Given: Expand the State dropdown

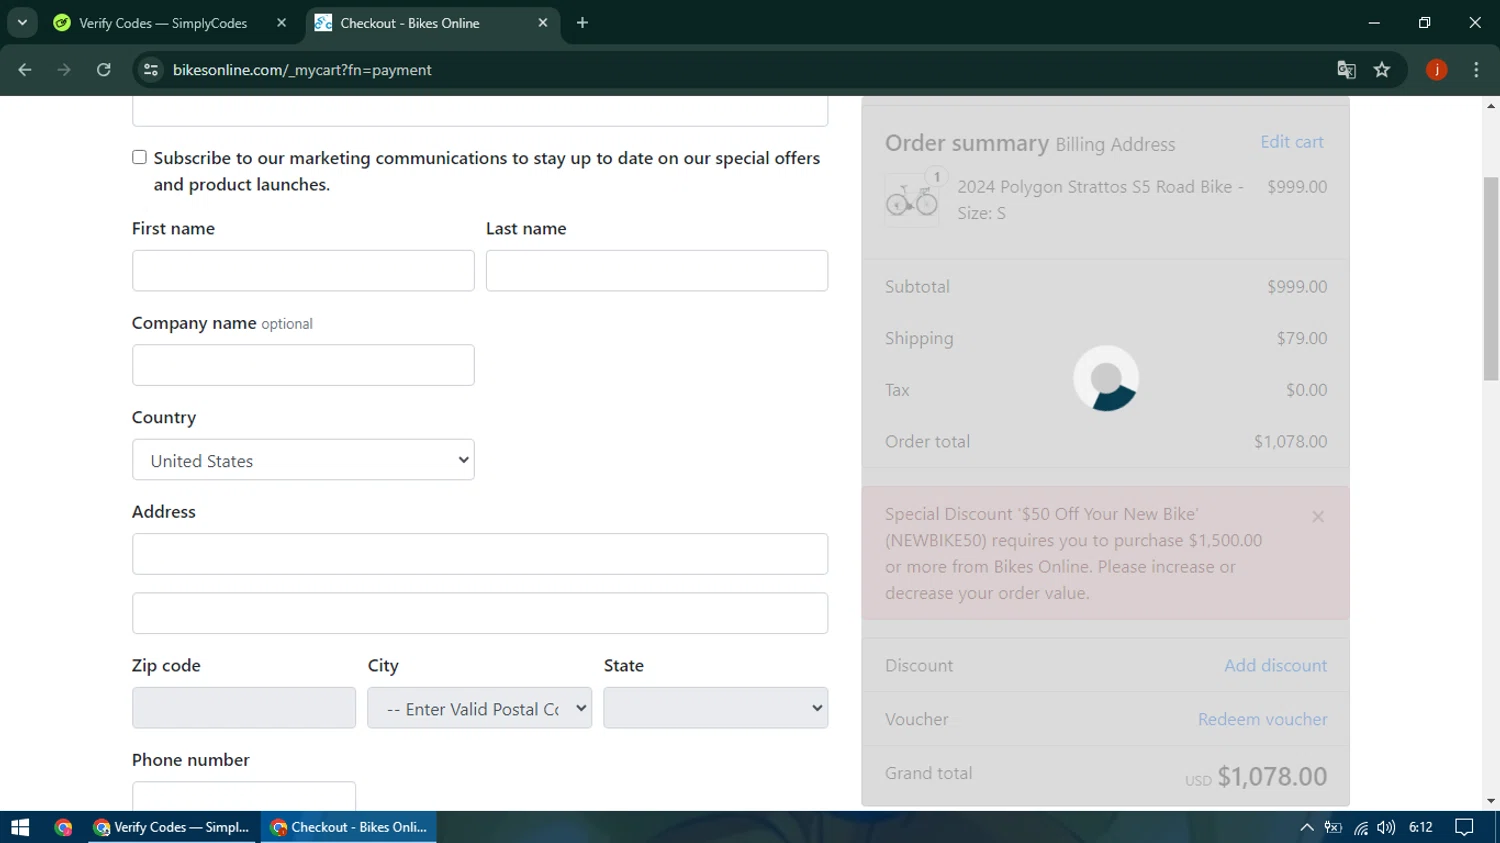Looking at the screenshot, I should (x=715, y=708).
